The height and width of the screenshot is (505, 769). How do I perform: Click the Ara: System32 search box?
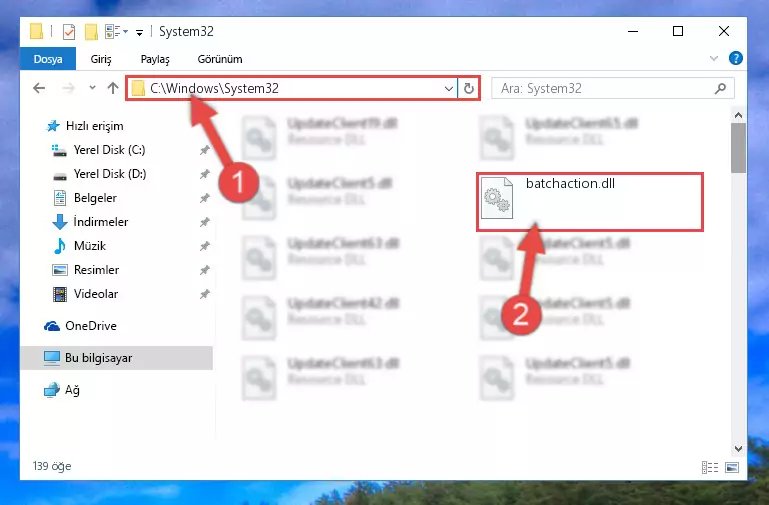pos(613,88)
